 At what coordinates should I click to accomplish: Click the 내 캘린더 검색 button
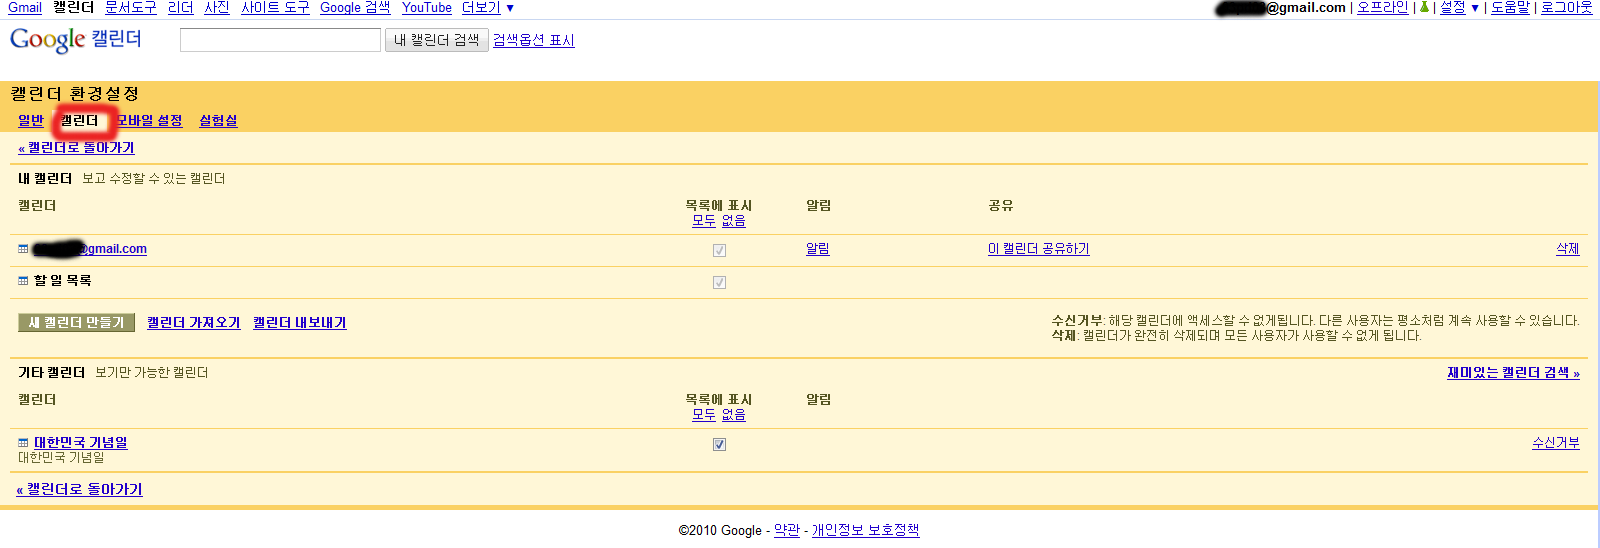(437, 40)
